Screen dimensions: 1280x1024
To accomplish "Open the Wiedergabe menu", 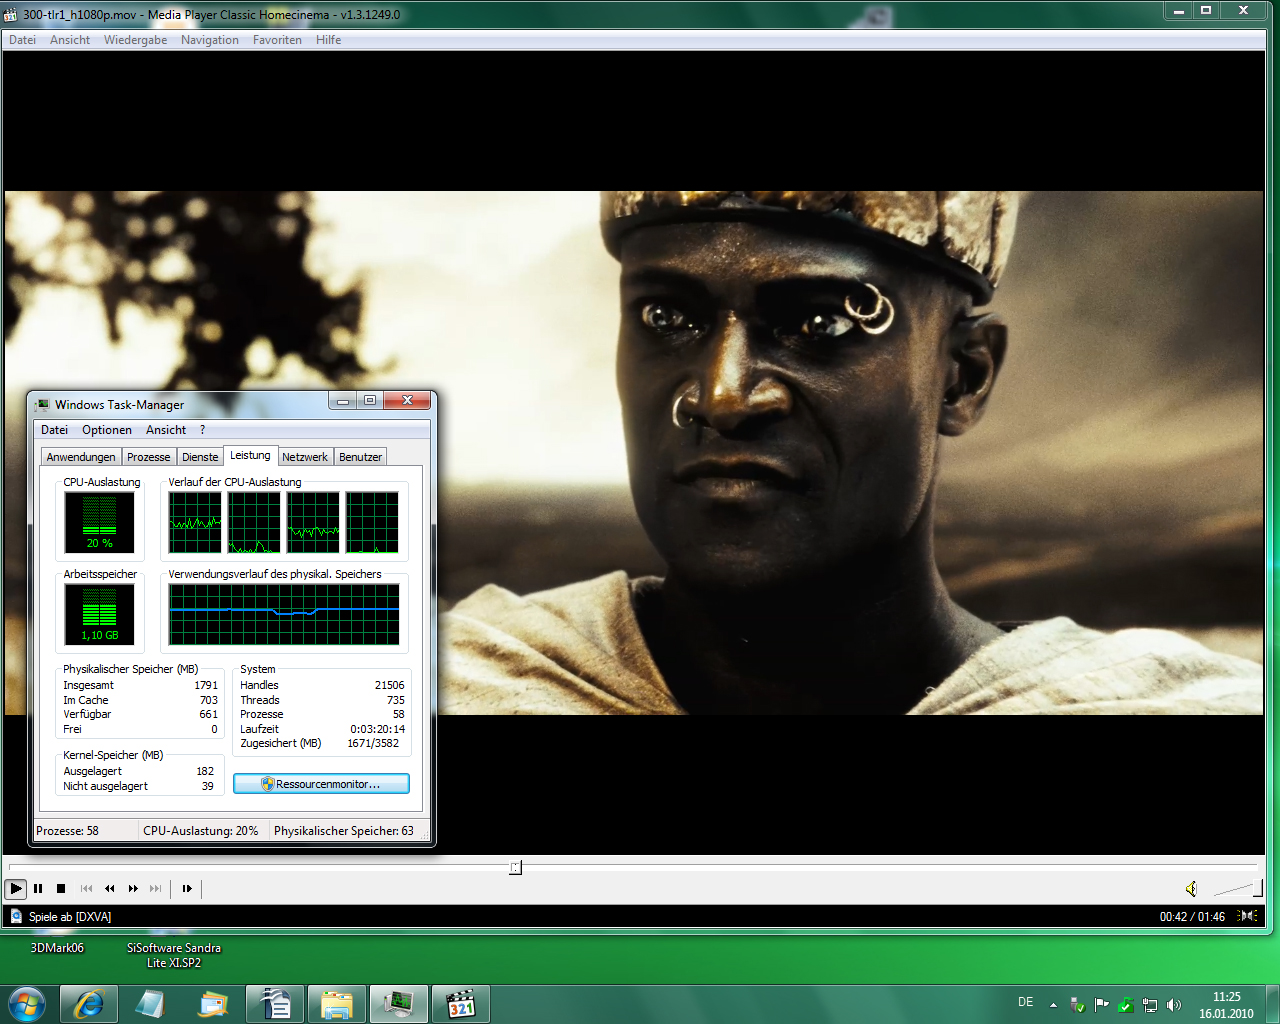I will [135, 40].
